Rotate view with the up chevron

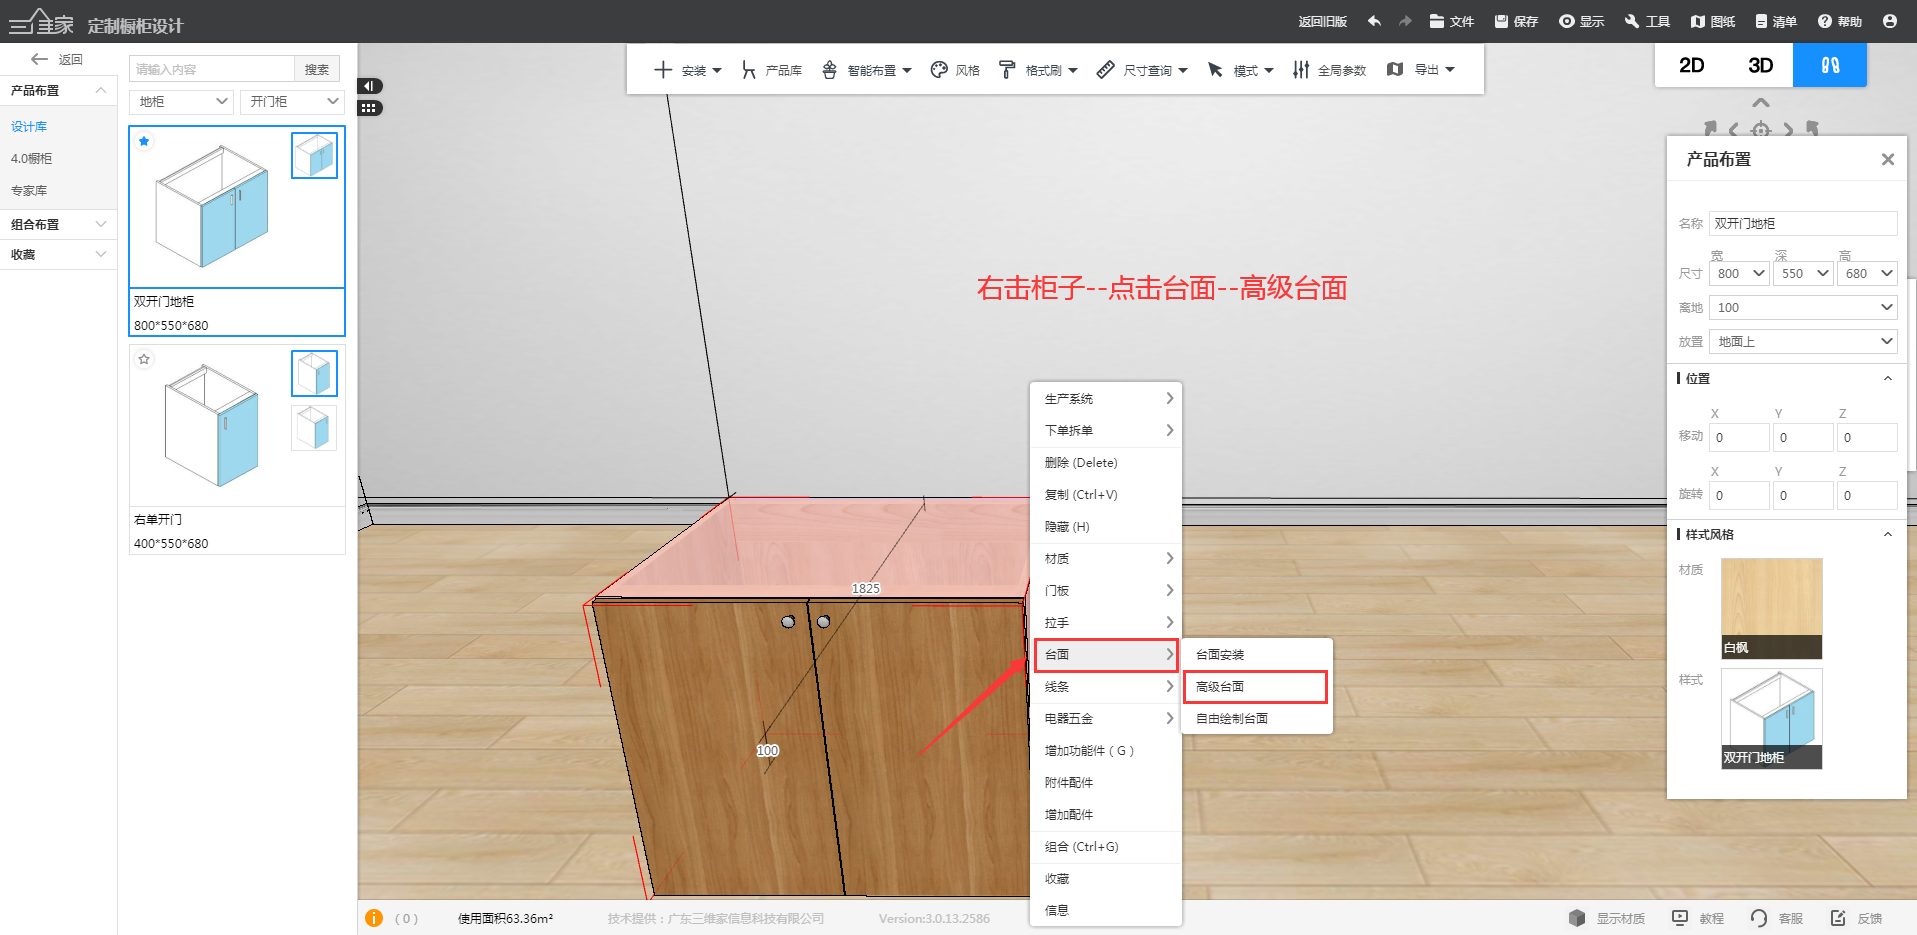point(1761,103)
